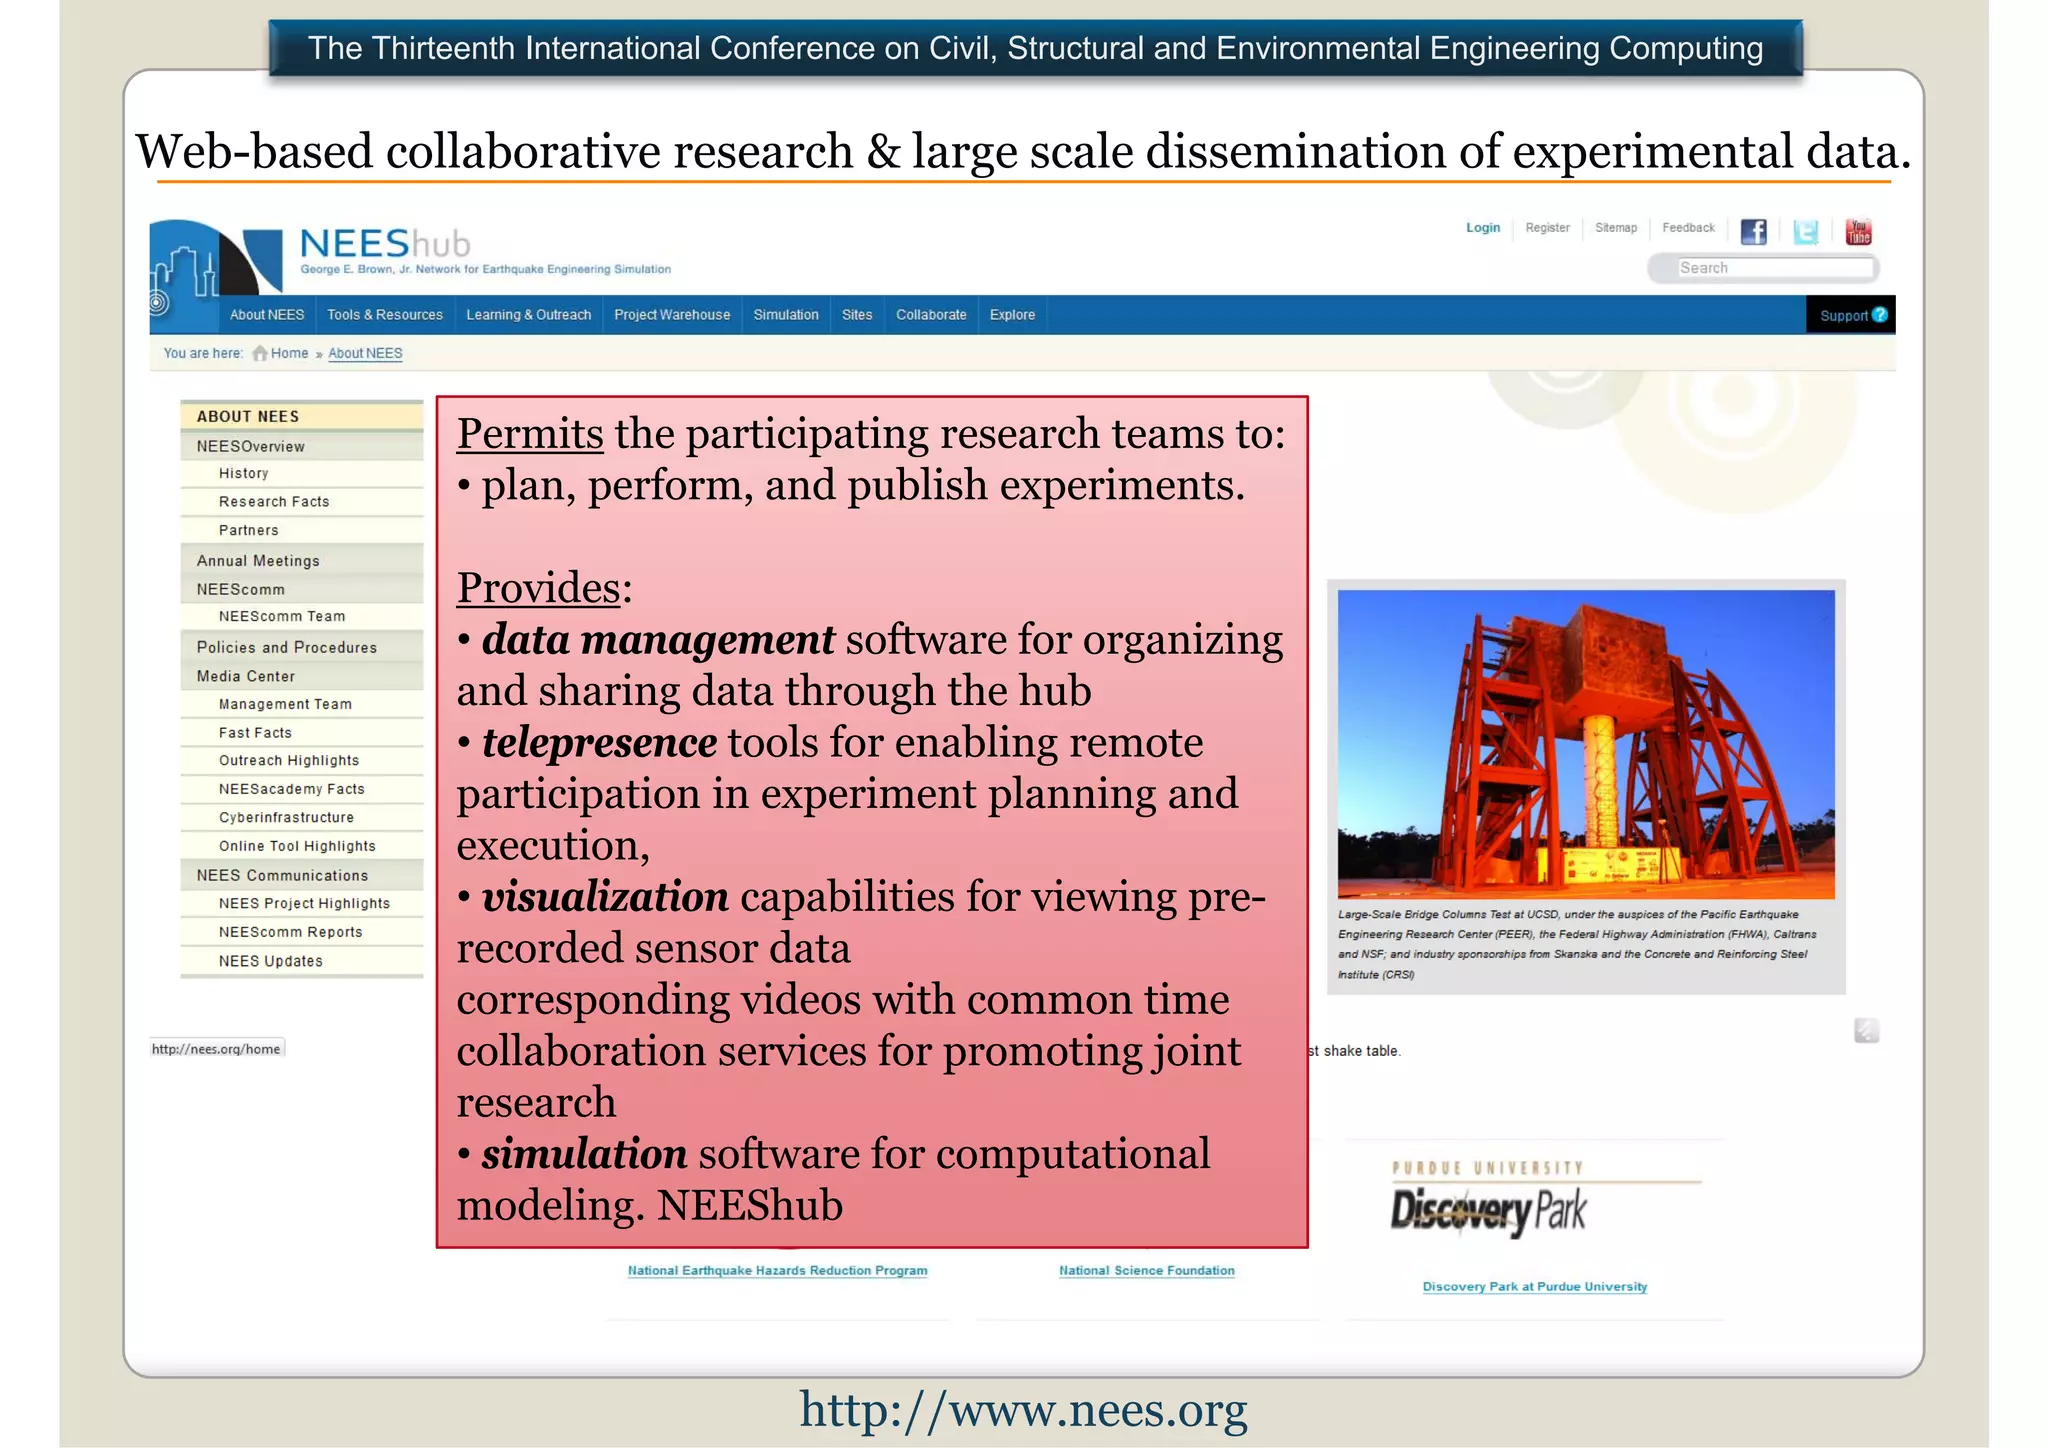Select Fast Facts in sidebar
2048x1448 pixels.
coord(302,732)
